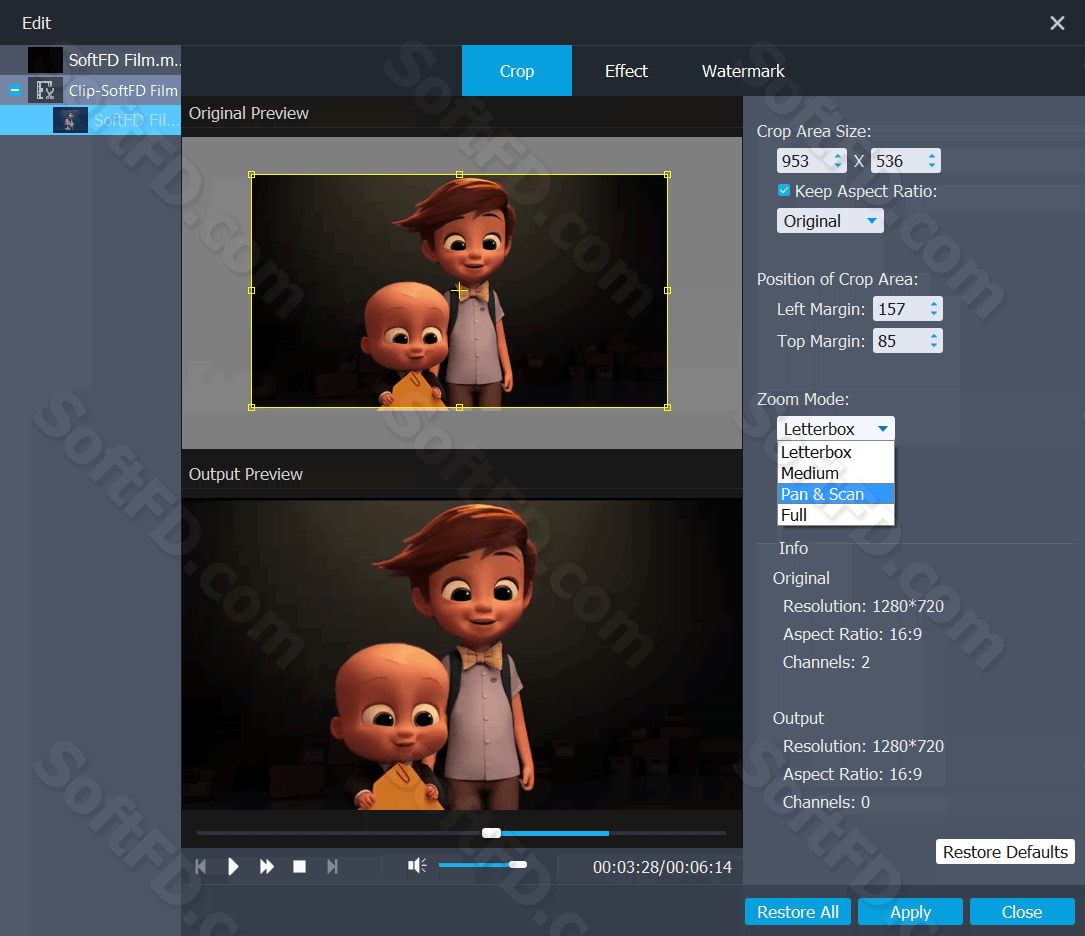Stop the video playback
Image resolution: width=1085 pixels, height=936 pixels.
click(x=300, y=867)
